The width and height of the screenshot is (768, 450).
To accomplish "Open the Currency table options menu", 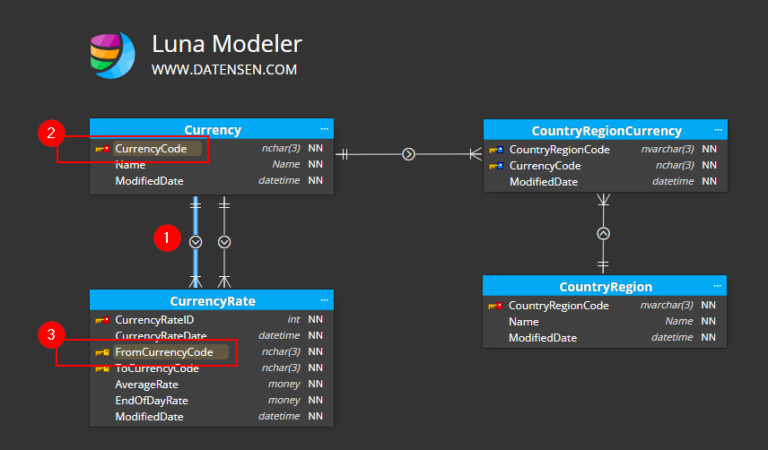I will (x=324, y=129).
